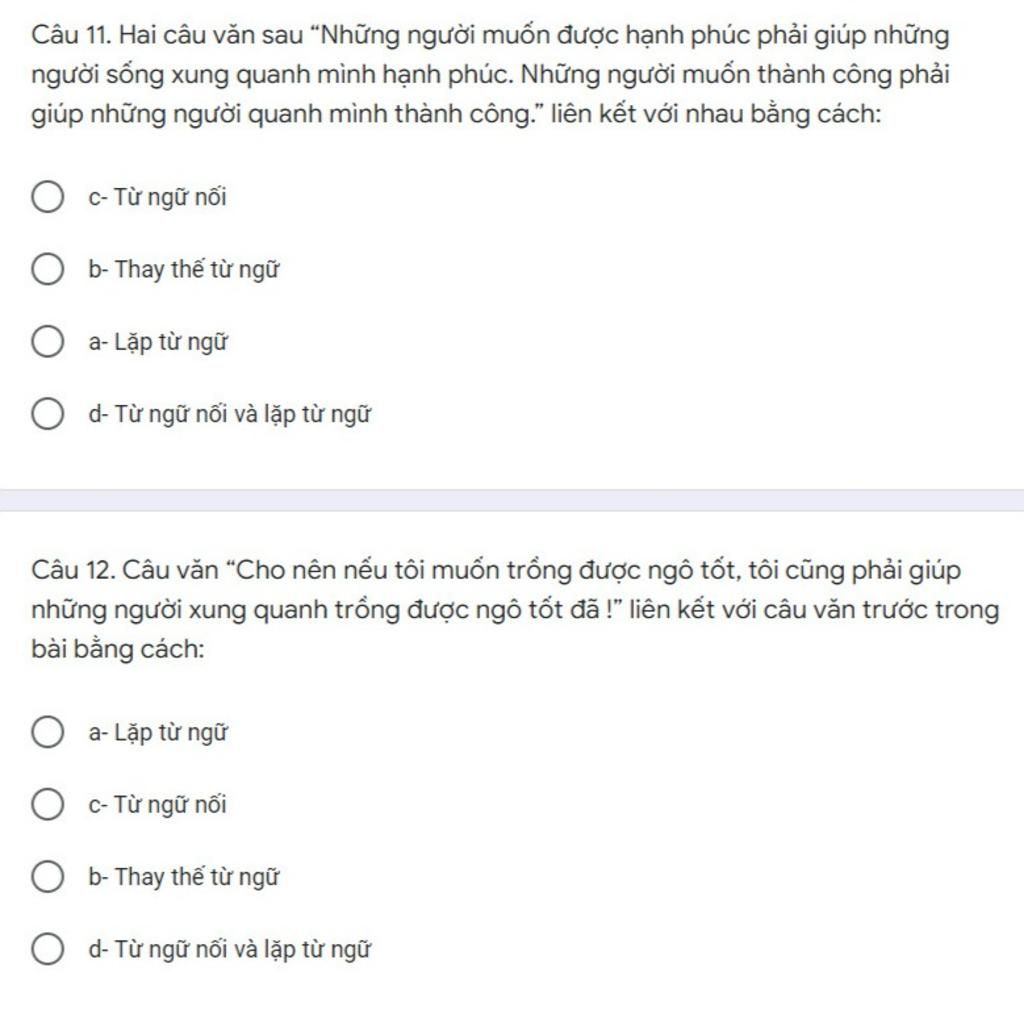This screenshot has height=1010, width=1024.
Task: Select radio button "c- Từ ngữ nối" in Câu 11
Action: click(x=48, y=197)
